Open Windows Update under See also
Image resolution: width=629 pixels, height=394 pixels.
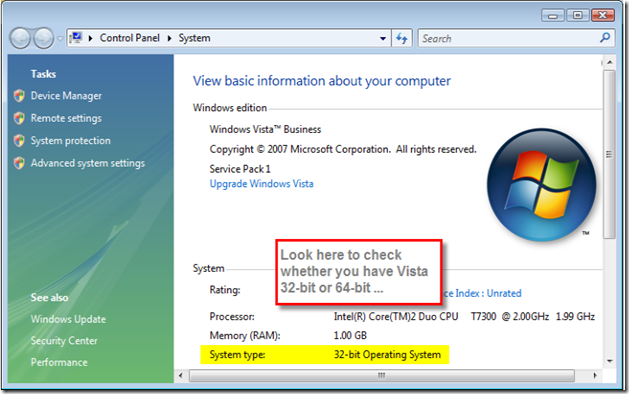tap(69, 319)
